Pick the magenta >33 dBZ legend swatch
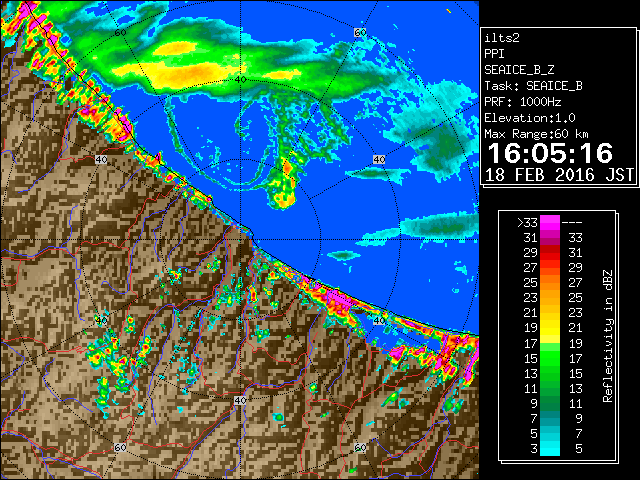 (550, 223)
